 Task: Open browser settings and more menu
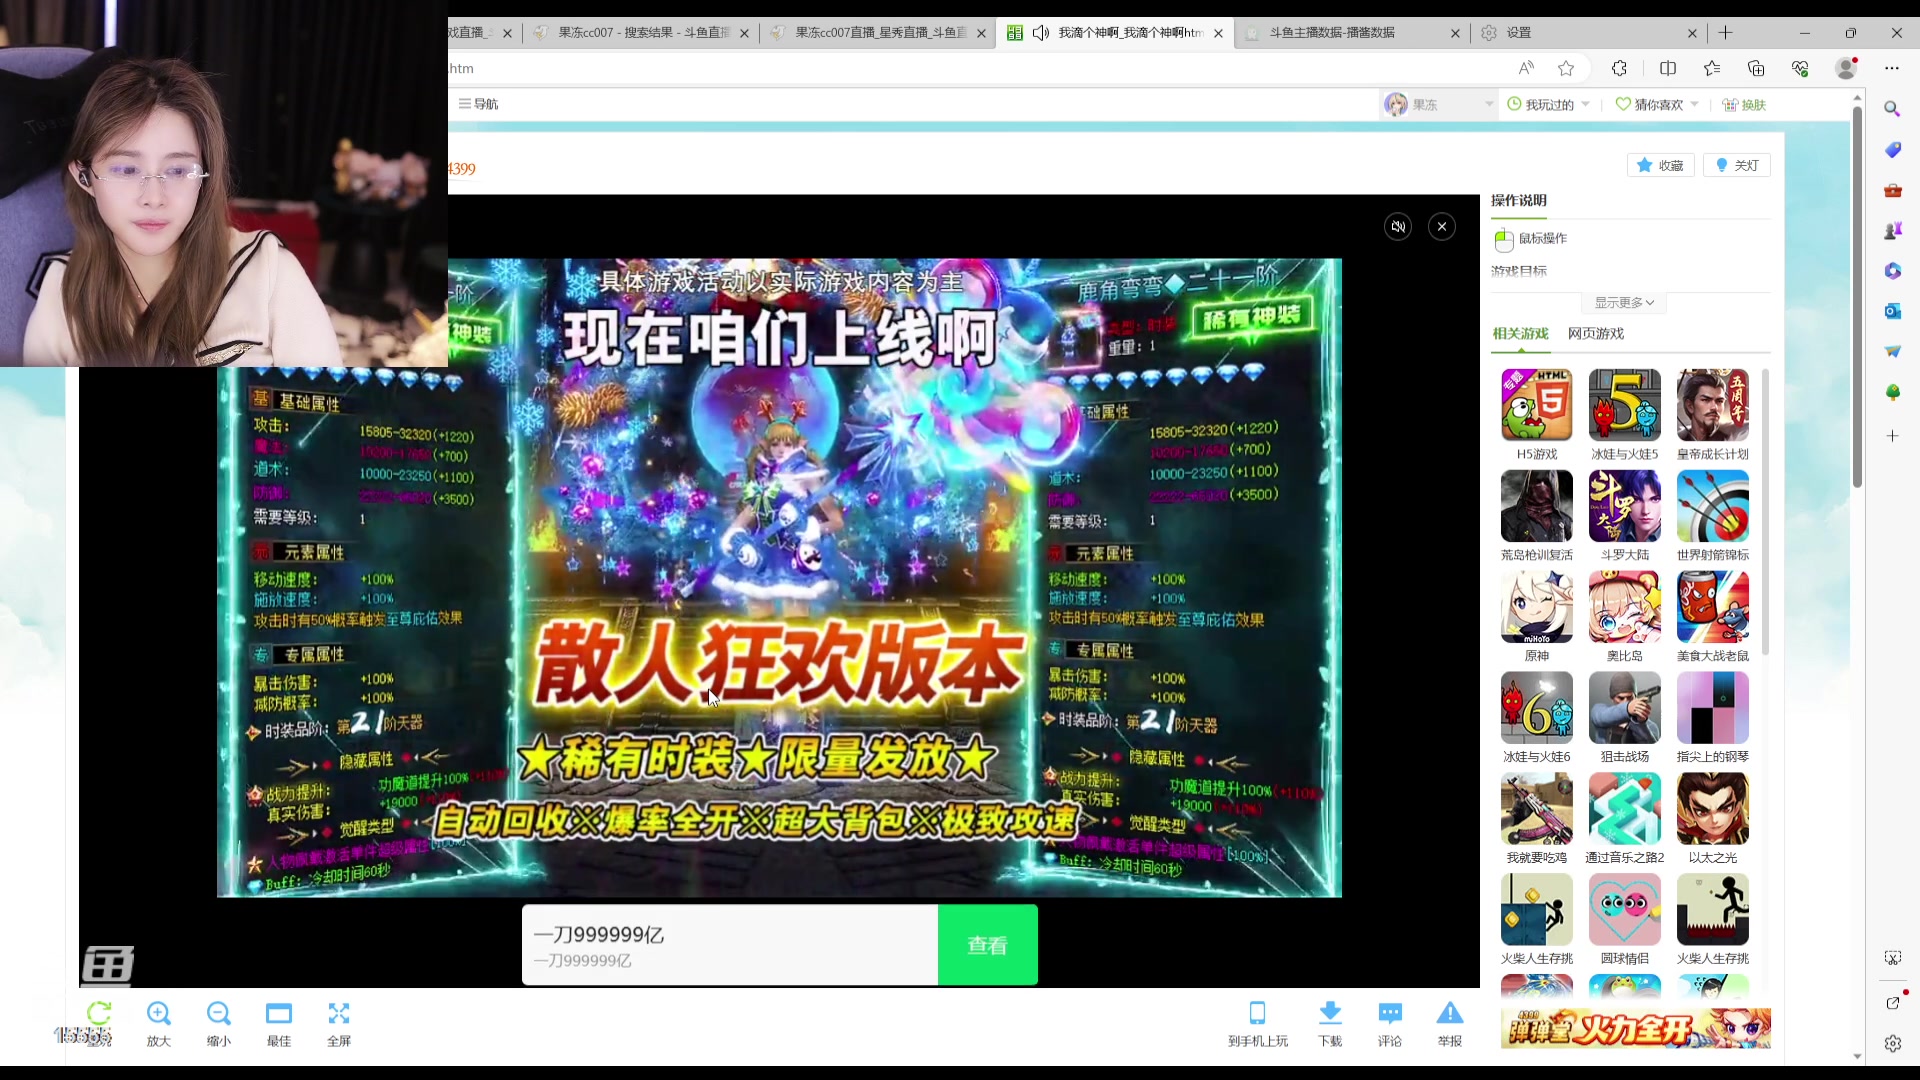1892,68
